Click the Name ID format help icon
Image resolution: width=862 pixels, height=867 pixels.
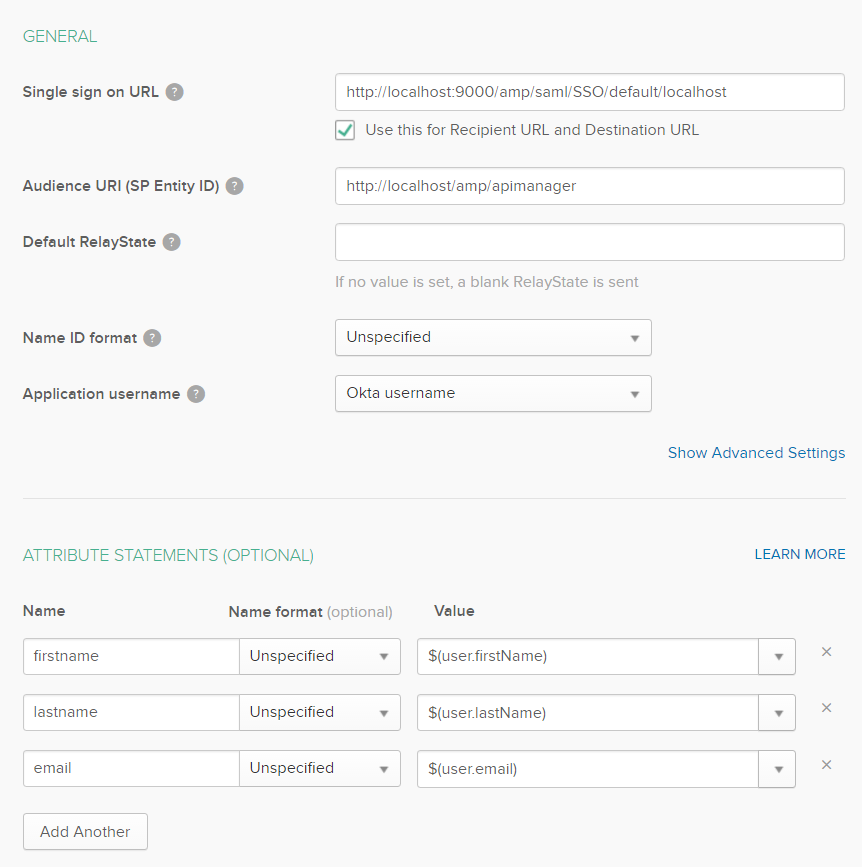click(x=151, y=337)
